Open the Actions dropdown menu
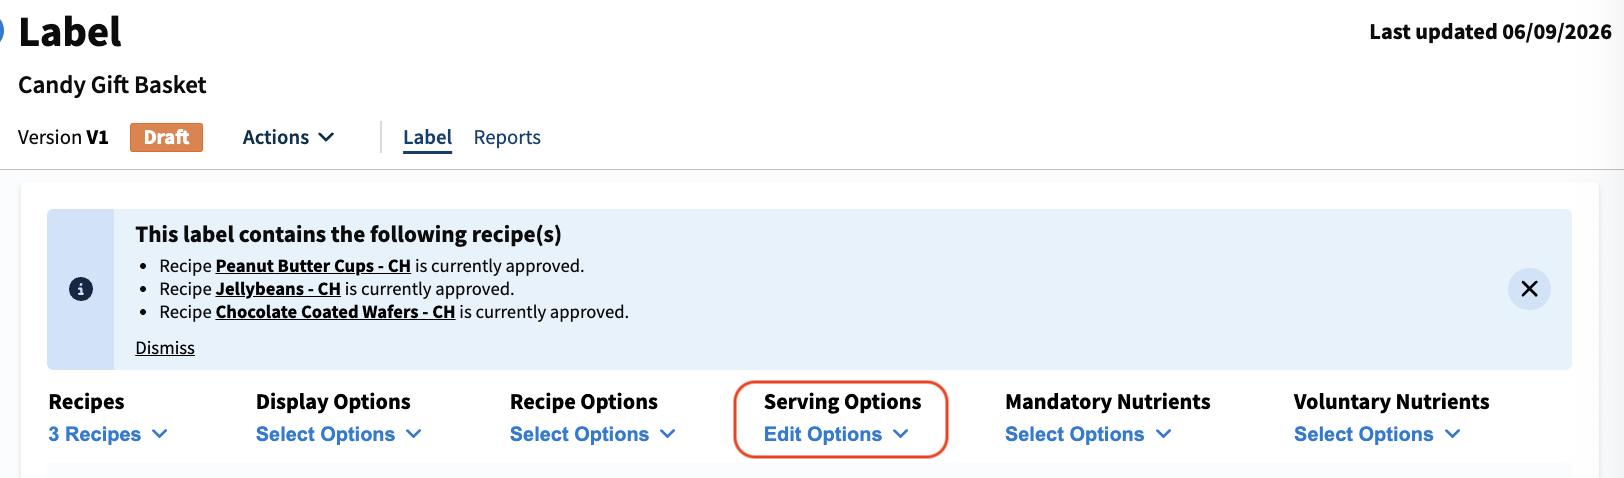Screen dimensions: 1624x478 288,137
